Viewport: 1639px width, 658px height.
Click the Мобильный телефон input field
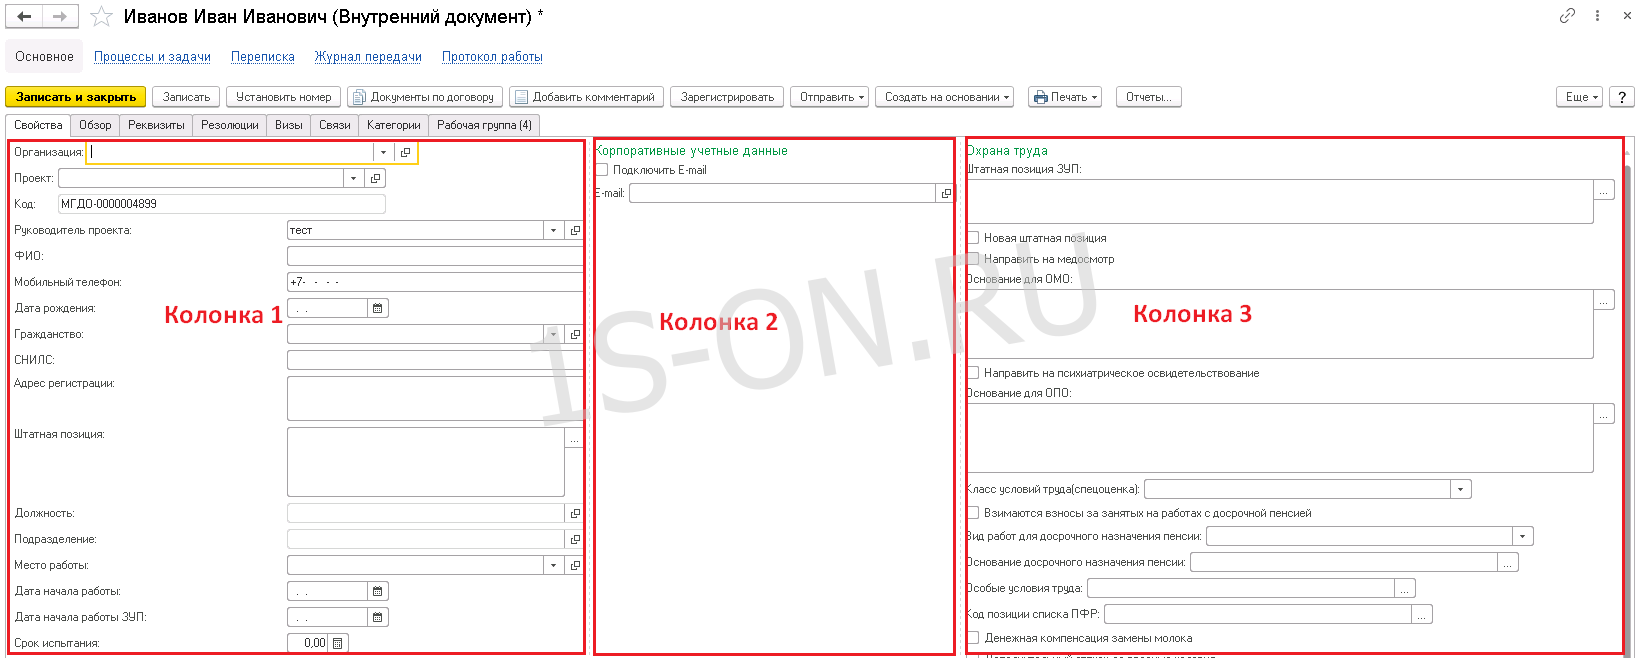[435, 282]
